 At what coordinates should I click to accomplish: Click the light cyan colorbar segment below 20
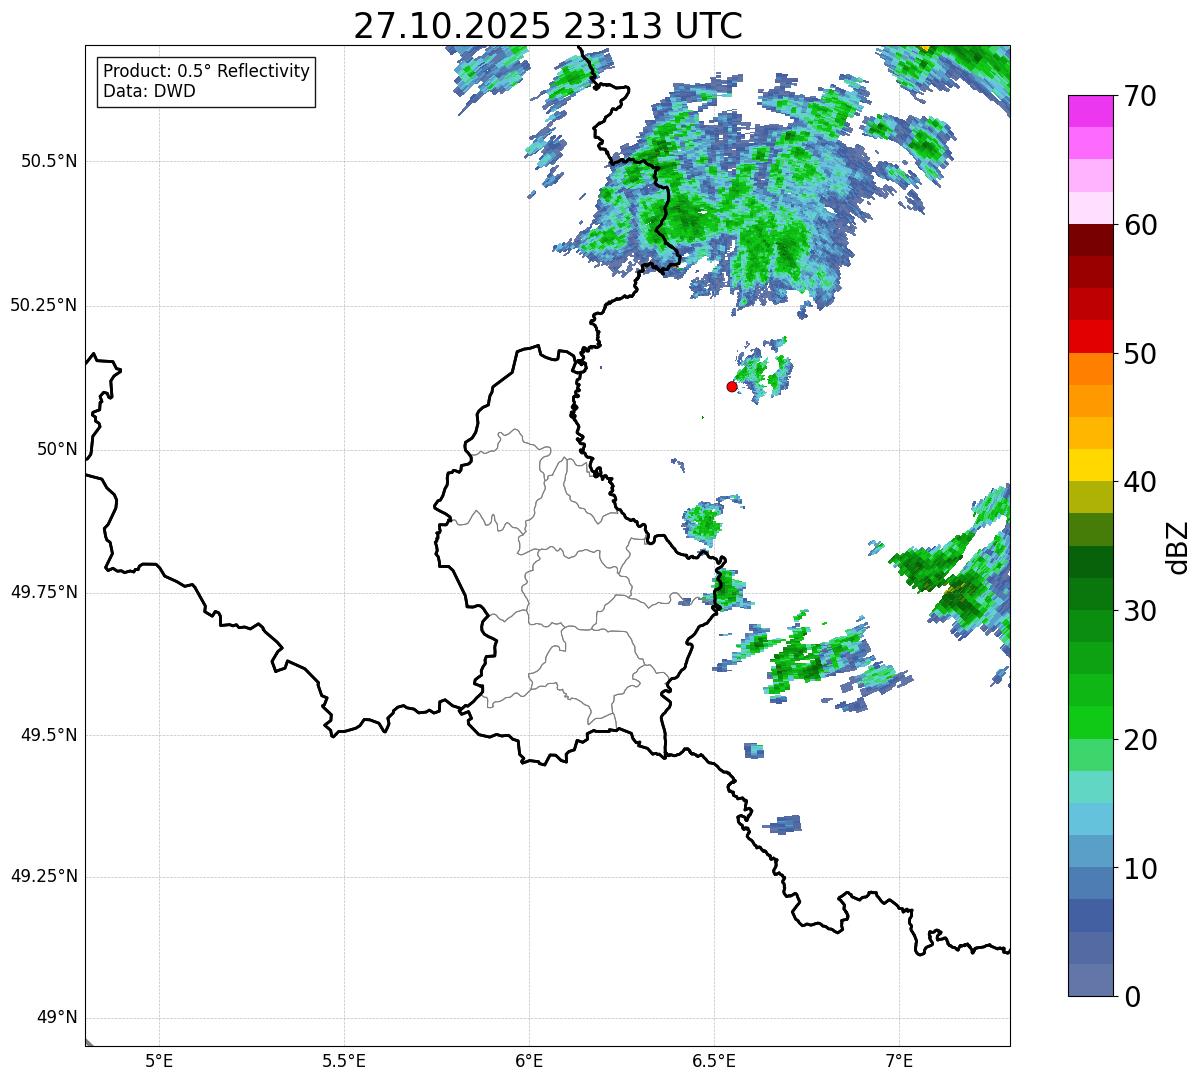tap(1090, 787)
